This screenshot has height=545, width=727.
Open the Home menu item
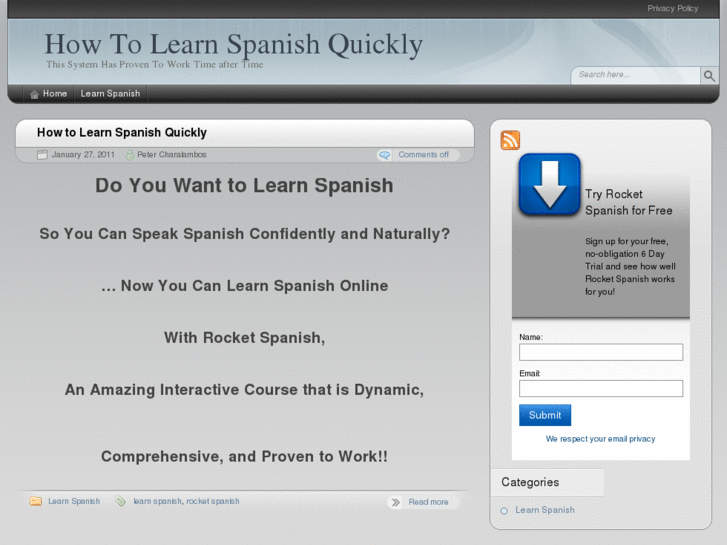point(48,94)
